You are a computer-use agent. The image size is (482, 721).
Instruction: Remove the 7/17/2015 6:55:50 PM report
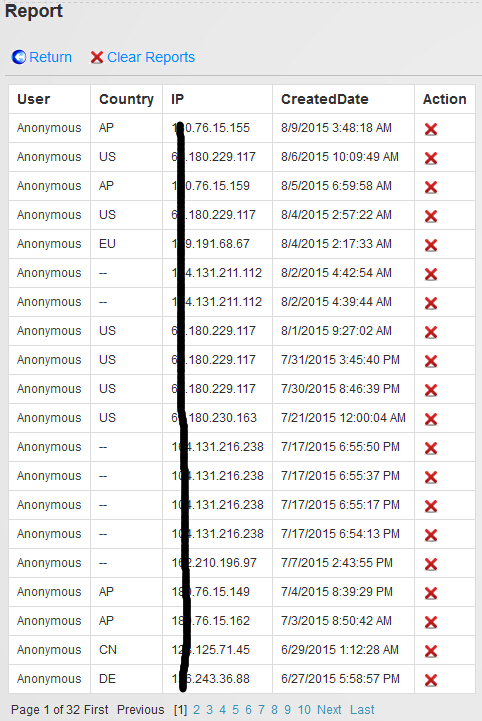pos(431,447)
